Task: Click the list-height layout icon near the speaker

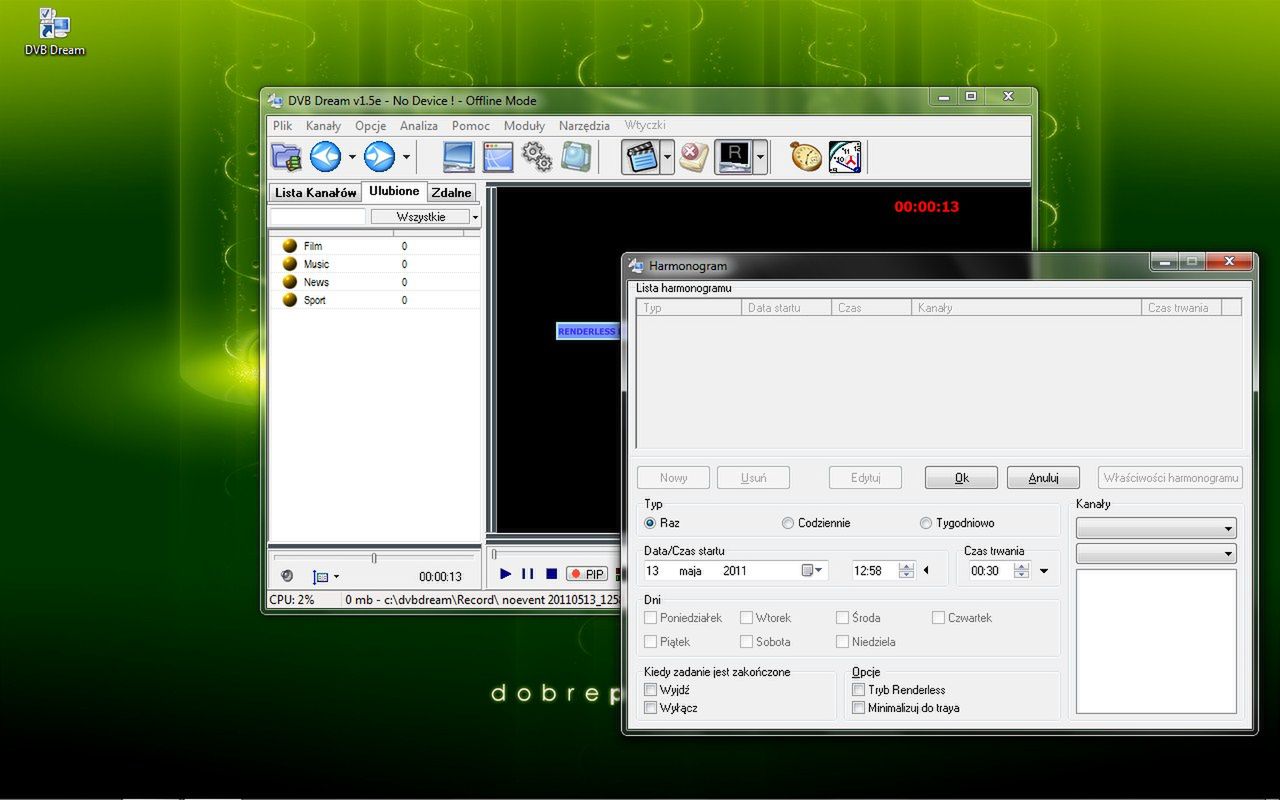Action: coord(320,577)
